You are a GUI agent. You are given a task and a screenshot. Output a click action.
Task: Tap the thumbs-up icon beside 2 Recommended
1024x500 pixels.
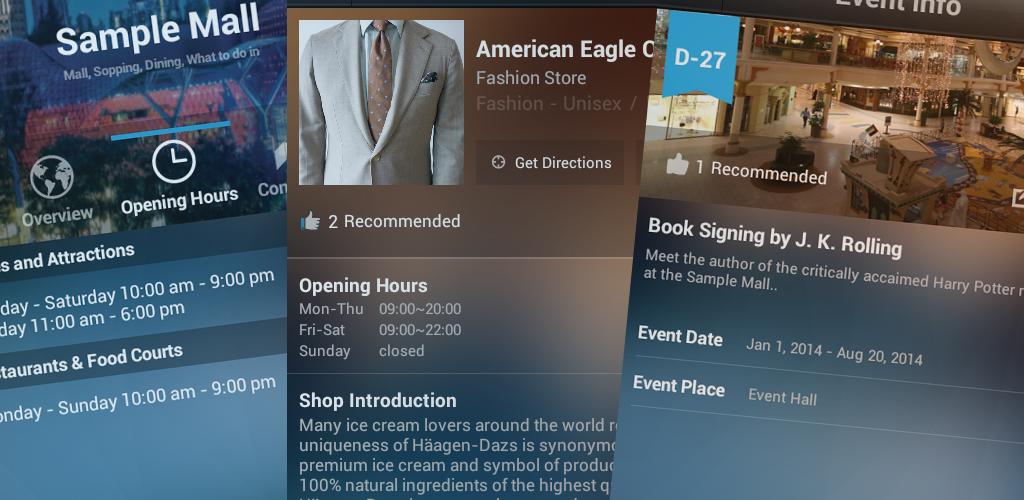click(310, 221)
